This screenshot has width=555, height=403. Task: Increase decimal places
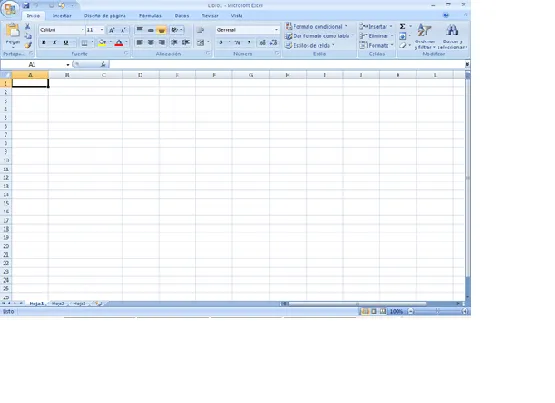click(x=262, y=43)
